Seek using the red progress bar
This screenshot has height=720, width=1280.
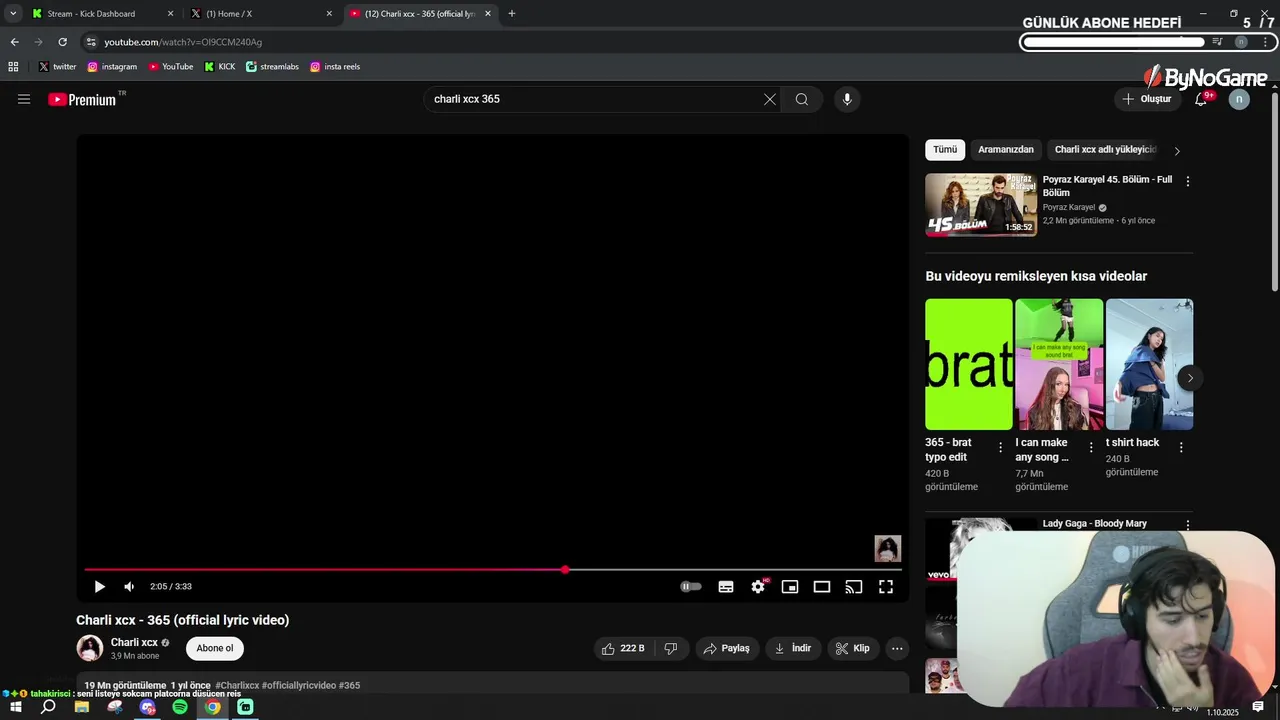coord(493,570)
